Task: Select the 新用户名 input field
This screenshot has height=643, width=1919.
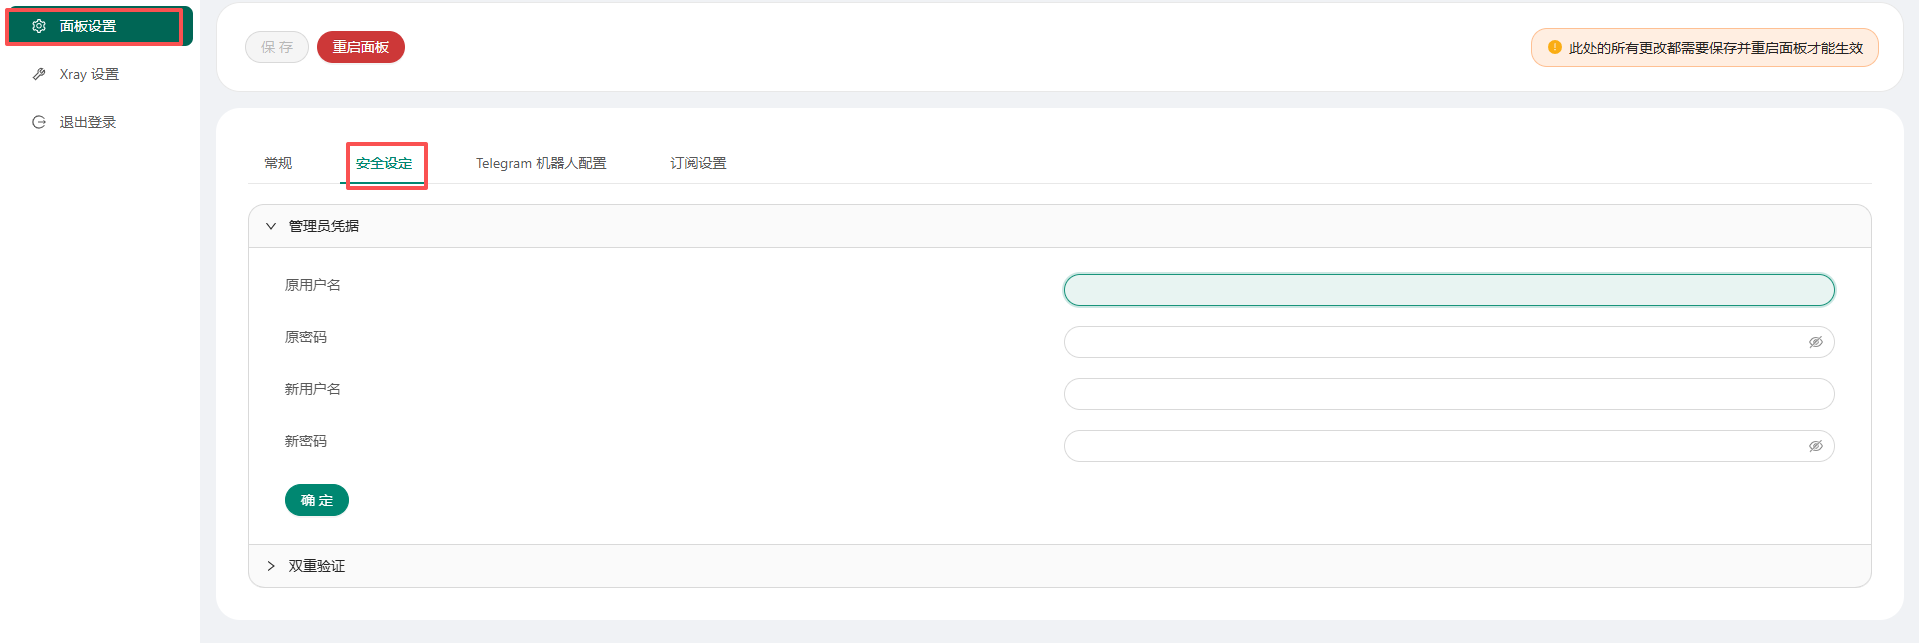Action: 1448,394
